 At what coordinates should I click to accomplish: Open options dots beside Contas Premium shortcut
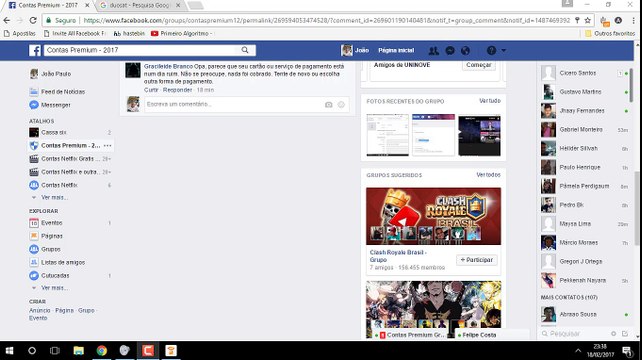[x=107, y=145]
